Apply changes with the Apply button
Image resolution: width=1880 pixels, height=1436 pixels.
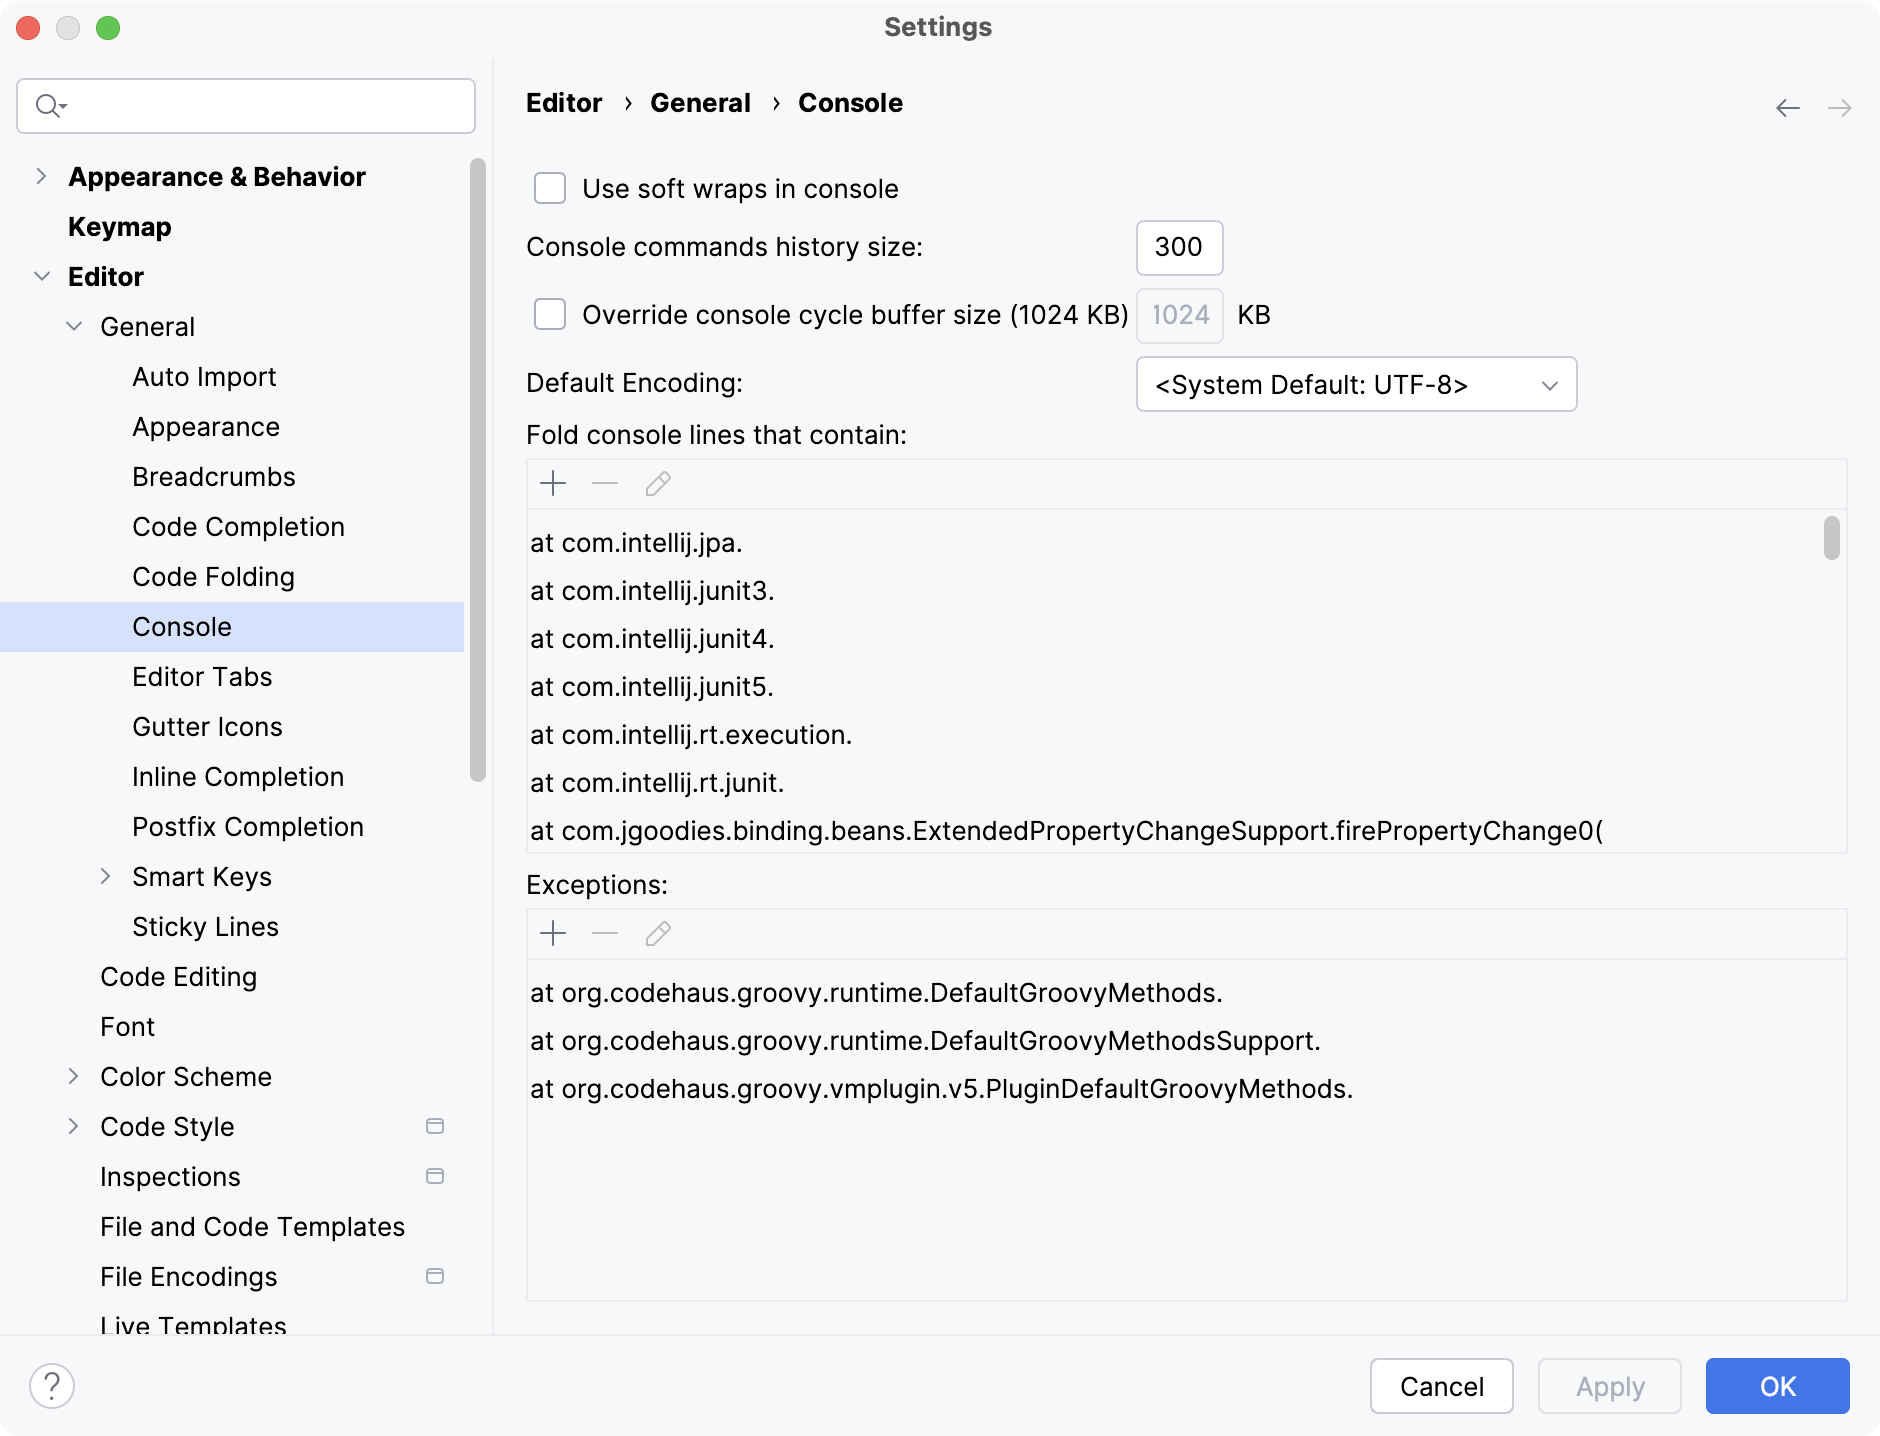tap(1609, 1386)
